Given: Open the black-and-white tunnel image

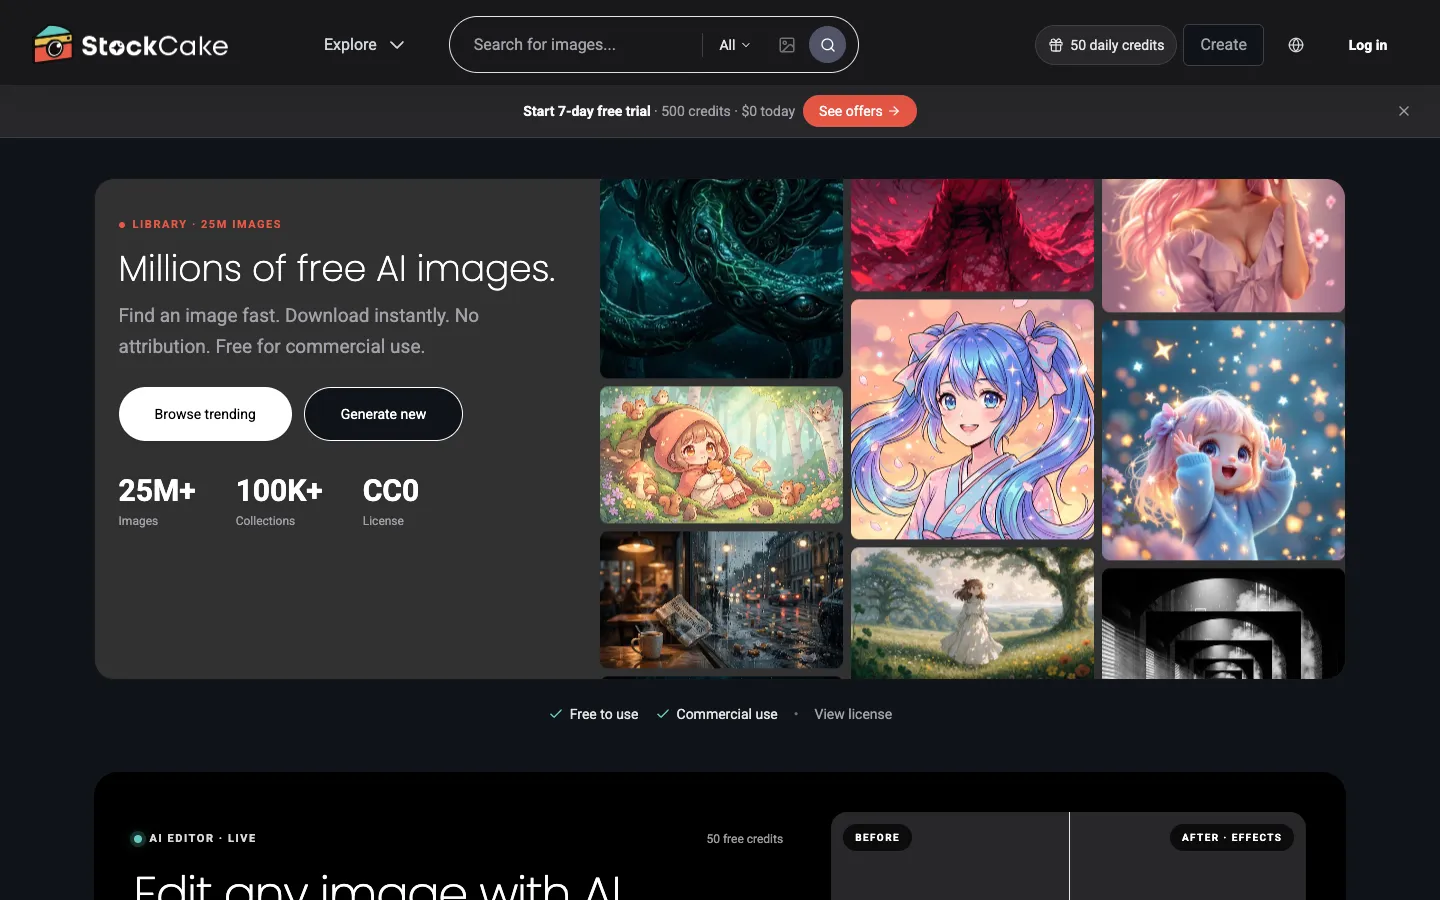Looking at the screenshot, I should coord(1223,623).
